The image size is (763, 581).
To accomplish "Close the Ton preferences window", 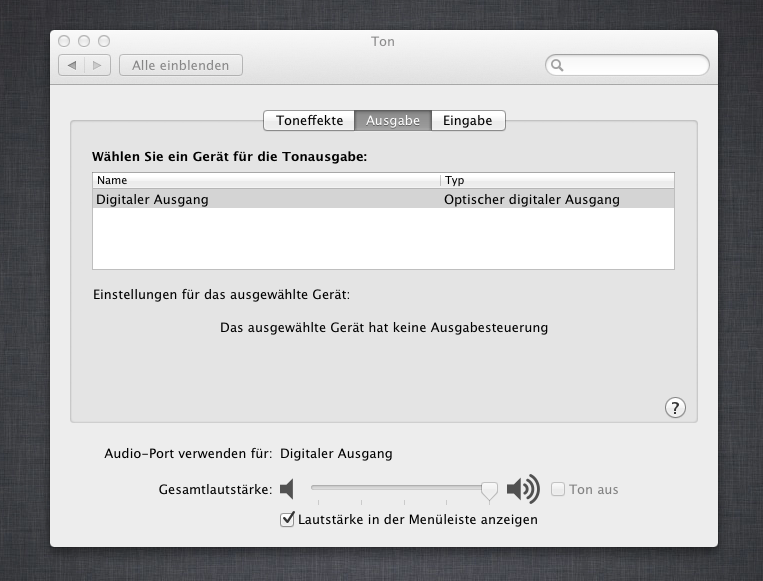I will click(x=65, y=41).
